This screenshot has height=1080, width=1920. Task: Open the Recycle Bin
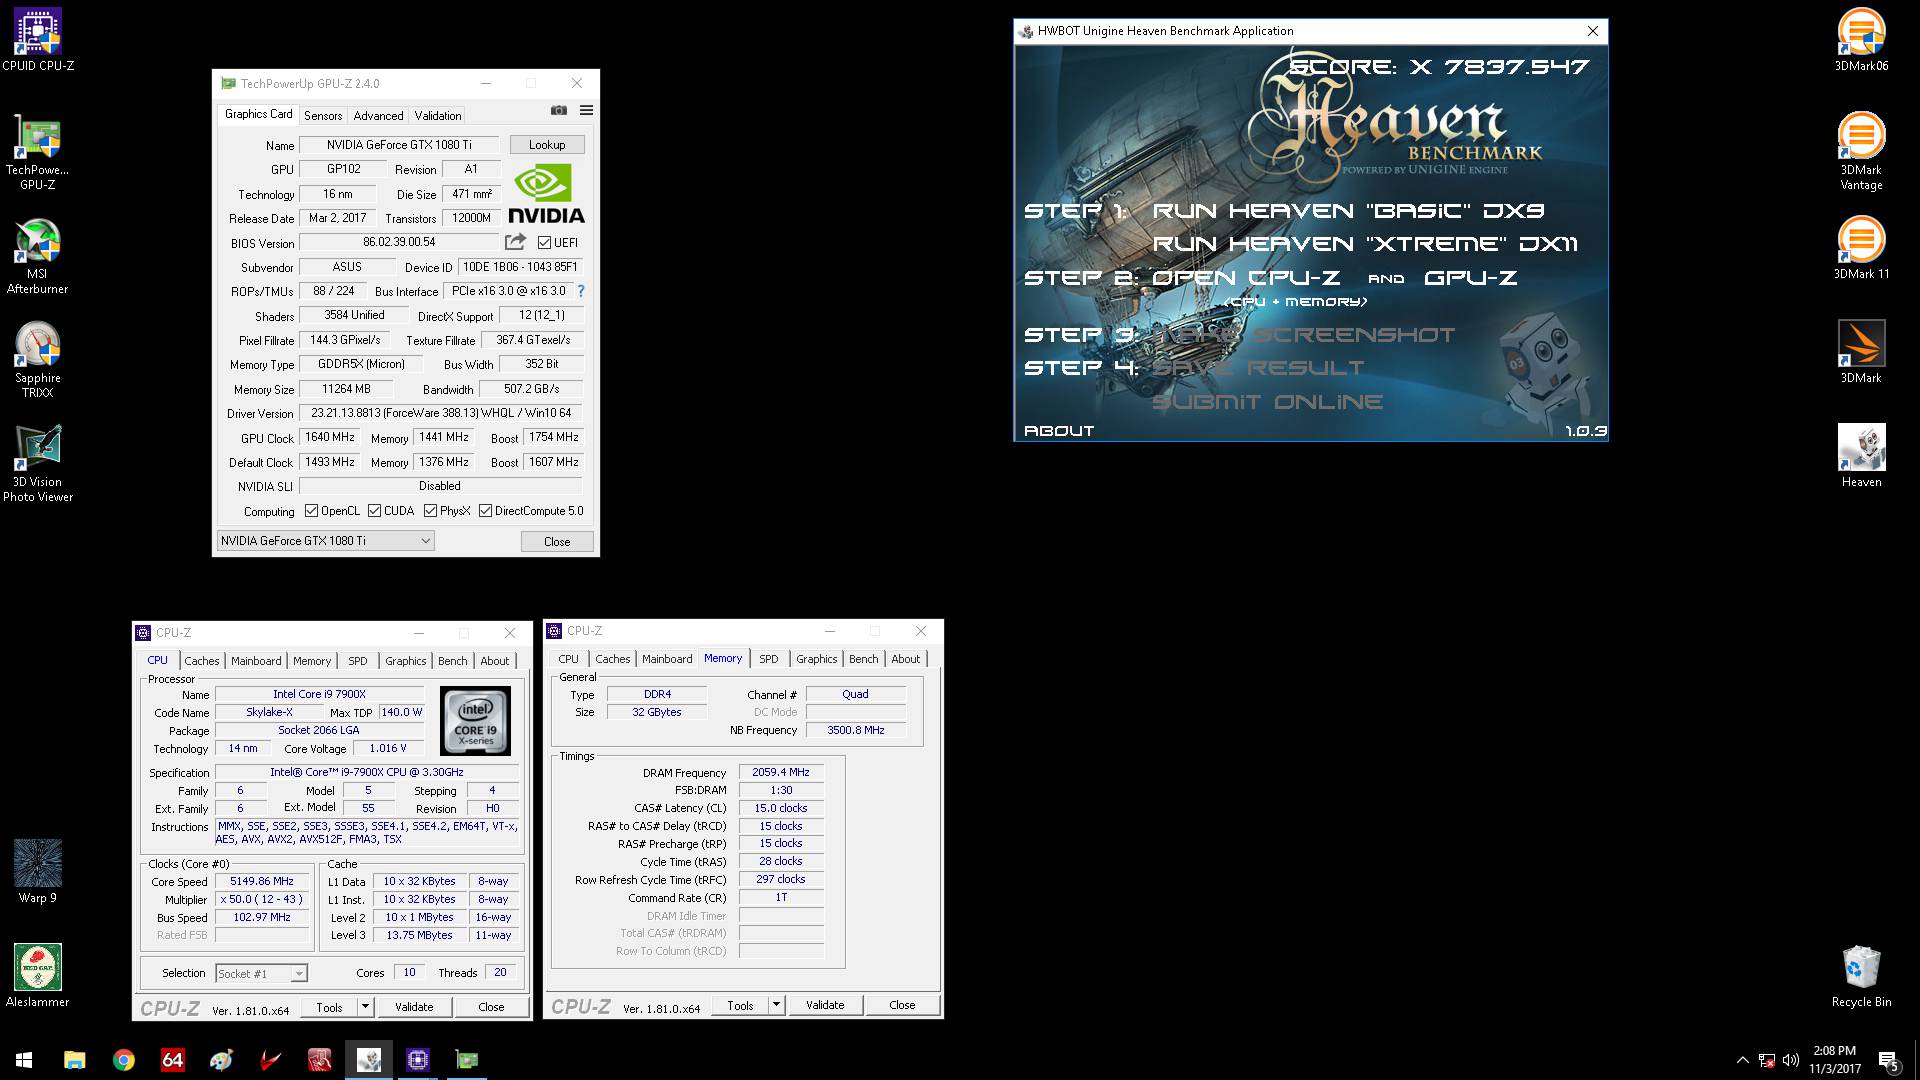pos(1861,976)
